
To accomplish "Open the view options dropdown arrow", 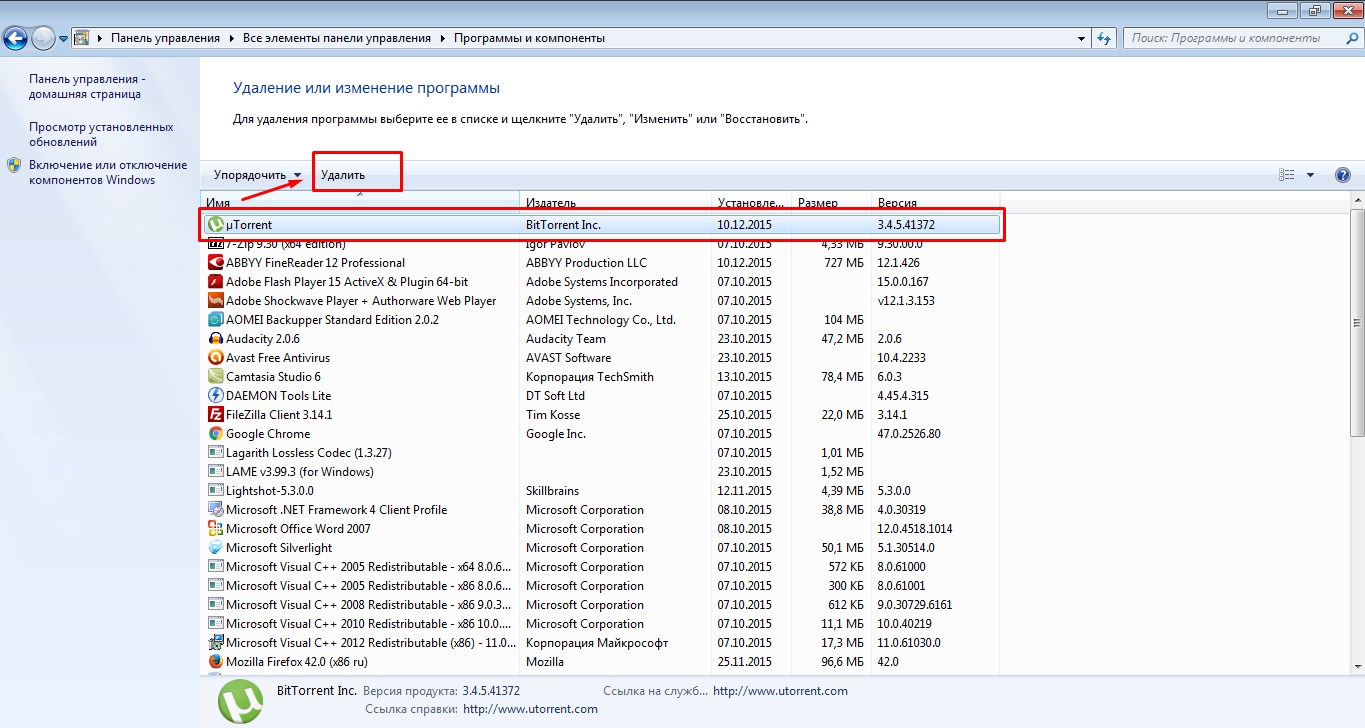I will point(1310,175).
